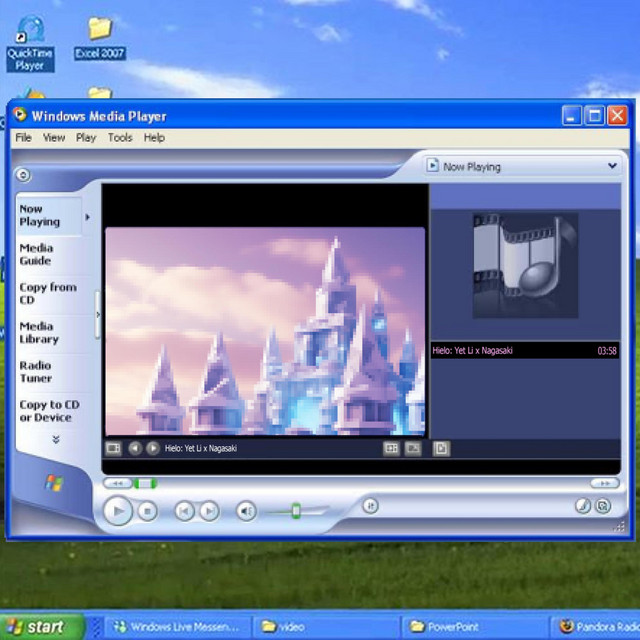Skip to previous track

(x=184, y=511)
